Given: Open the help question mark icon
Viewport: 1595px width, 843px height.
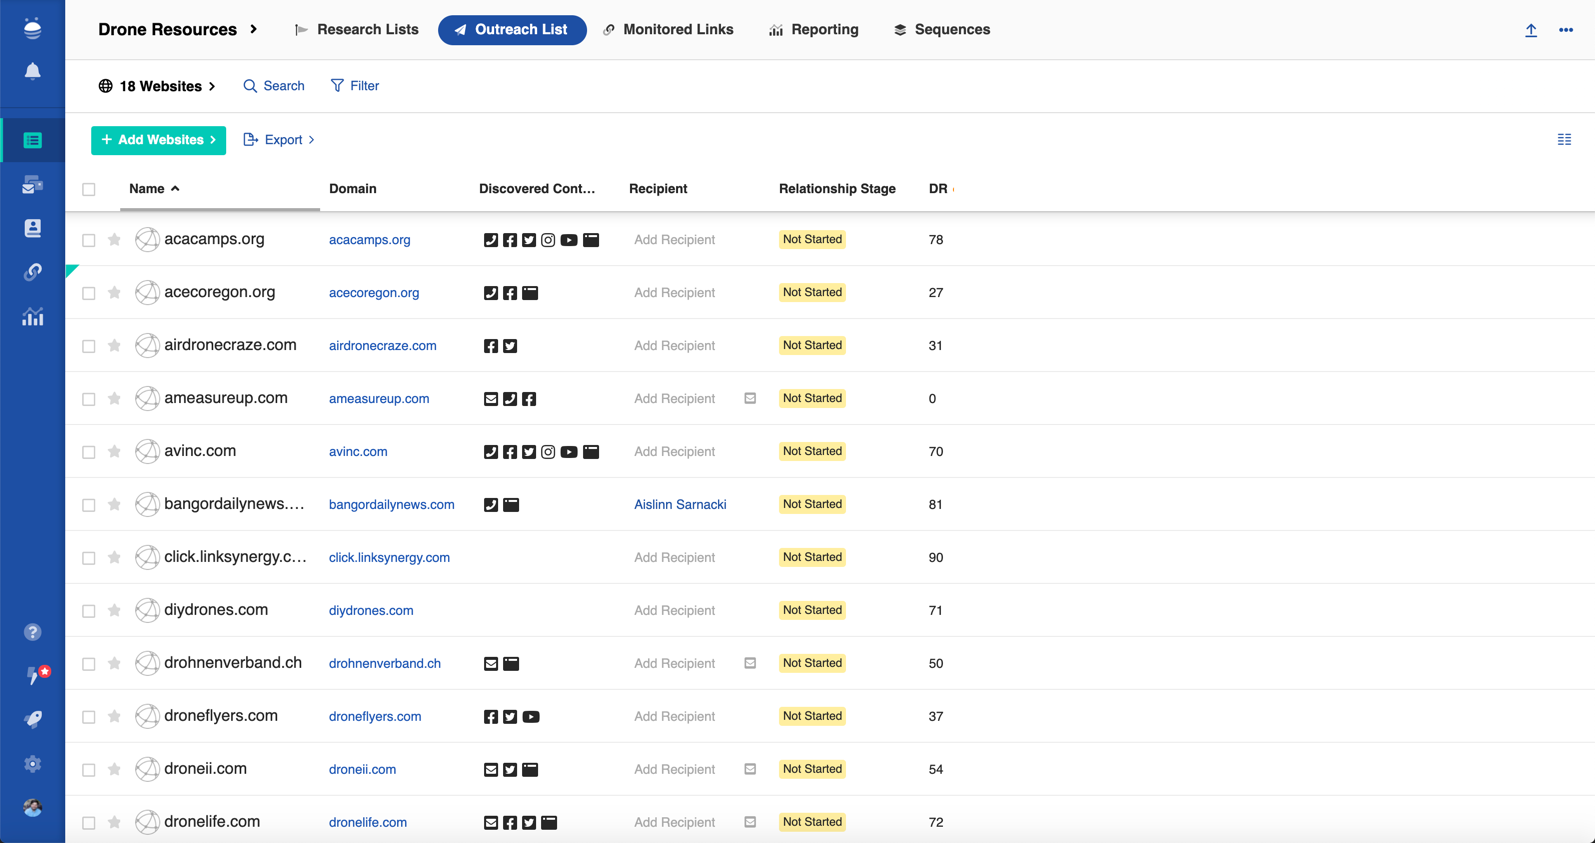Looking at the screenshot, I should 32,632.
